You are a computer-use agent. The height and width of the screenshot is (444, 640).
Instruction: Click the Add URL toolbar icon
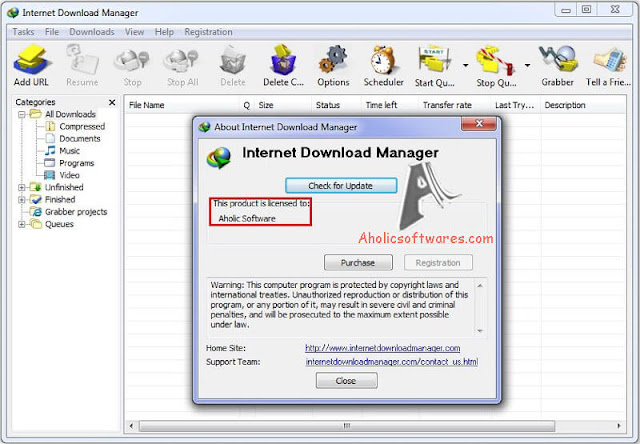[x=31, y=60]
